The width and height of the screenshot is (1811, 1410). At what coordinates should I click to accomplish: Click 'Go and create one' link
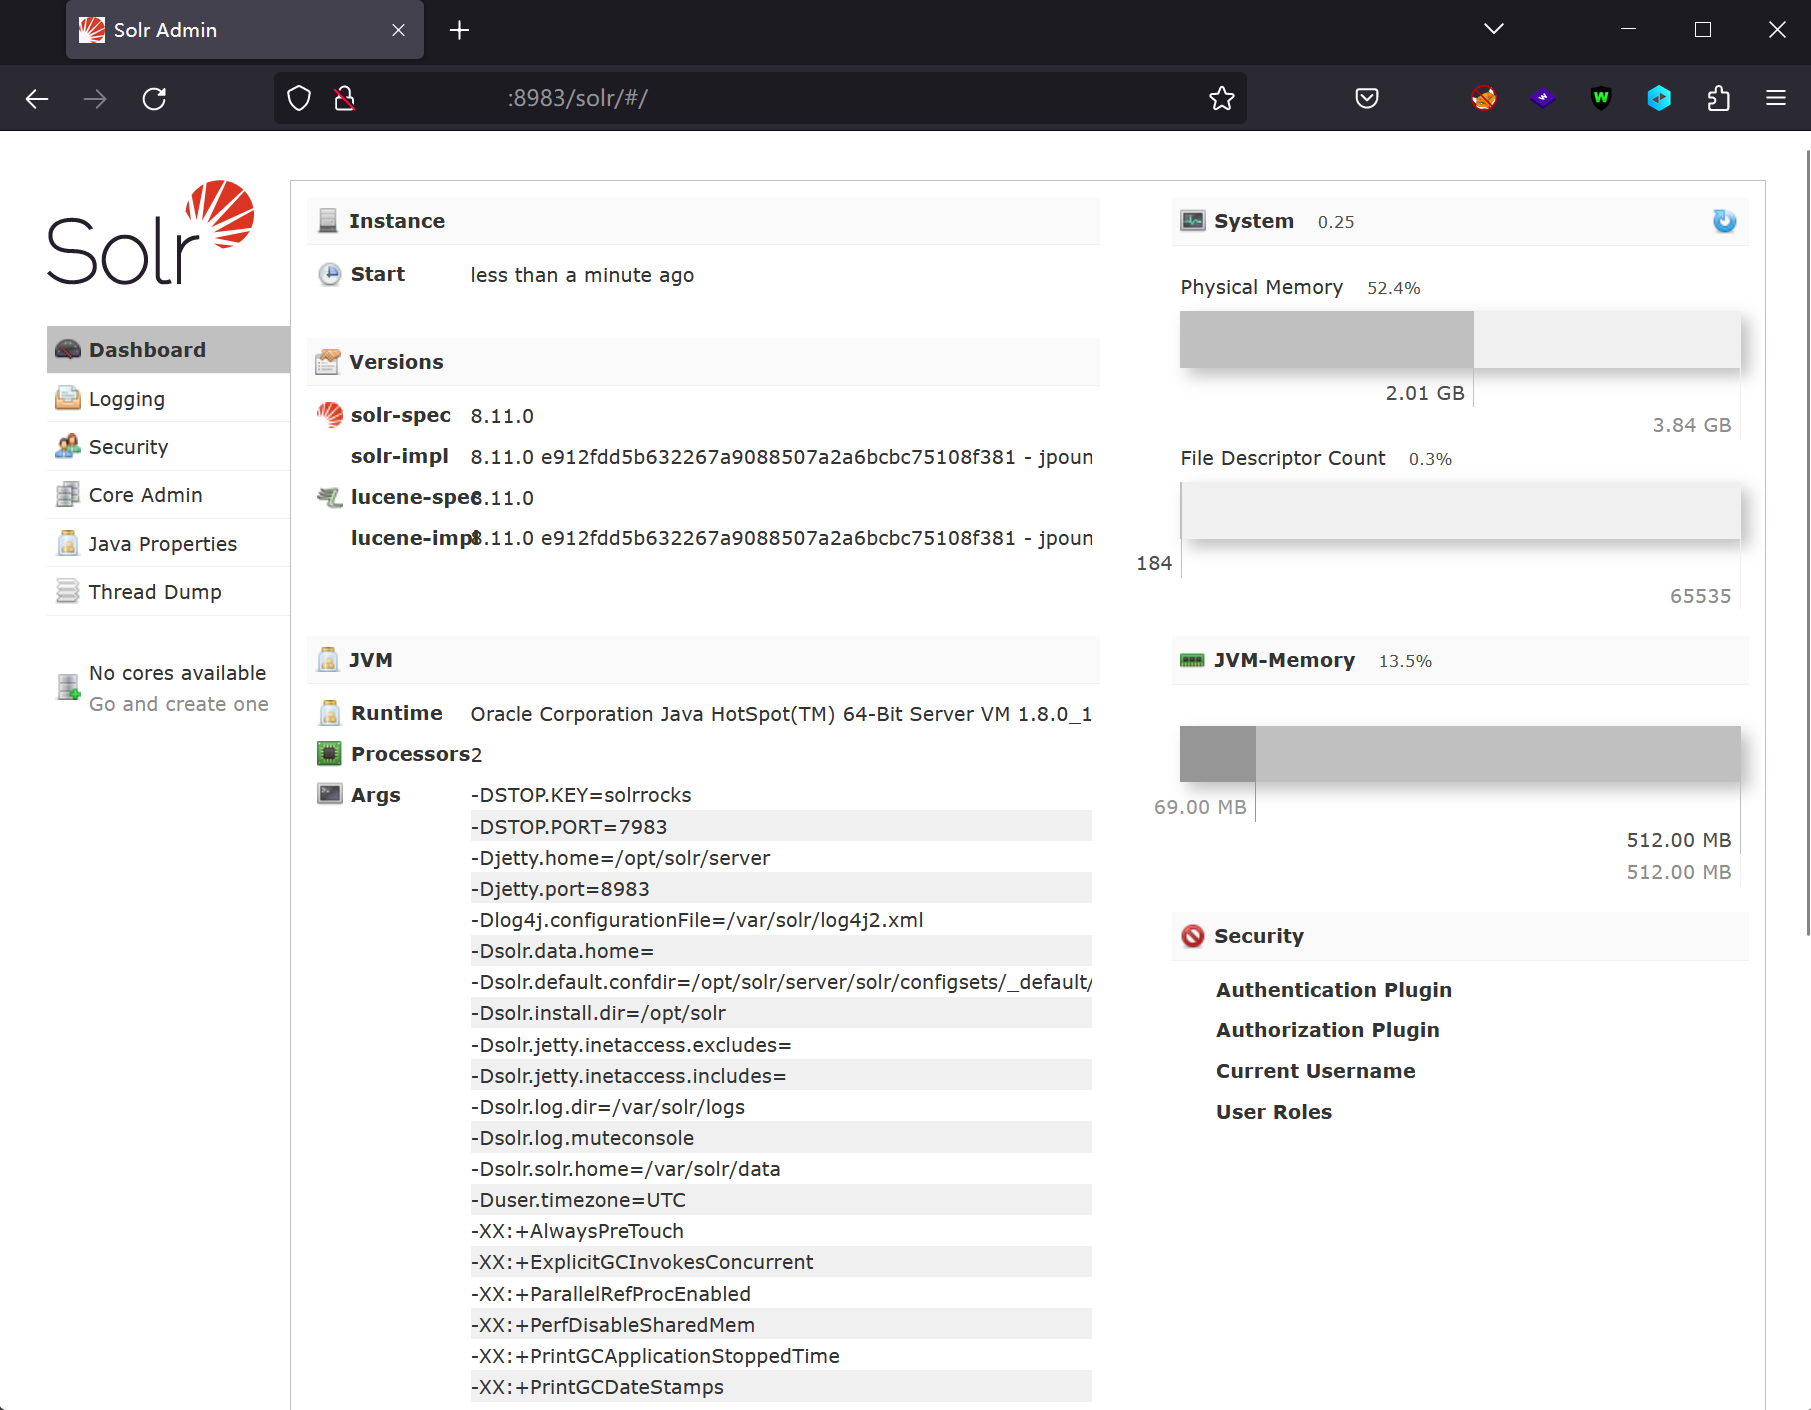click(x=179, y=704)
